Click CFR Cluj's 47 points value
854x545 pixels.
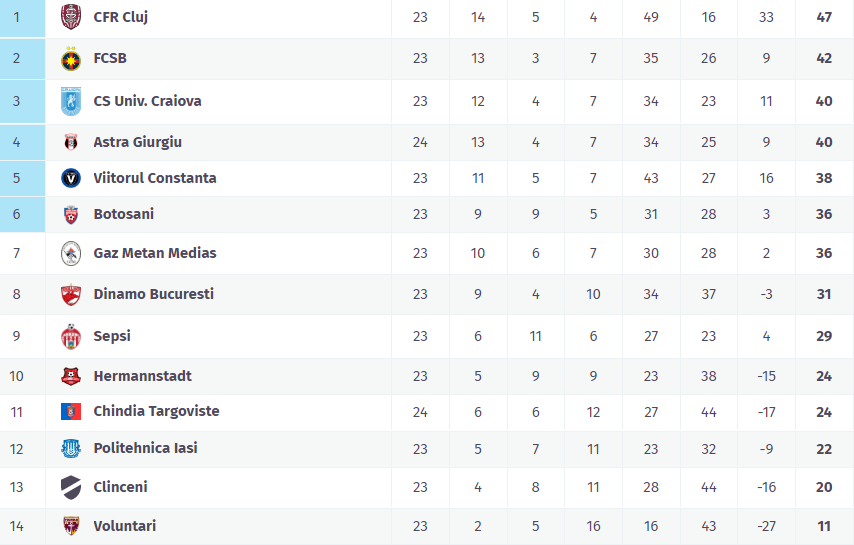click(x=824, y=17)
